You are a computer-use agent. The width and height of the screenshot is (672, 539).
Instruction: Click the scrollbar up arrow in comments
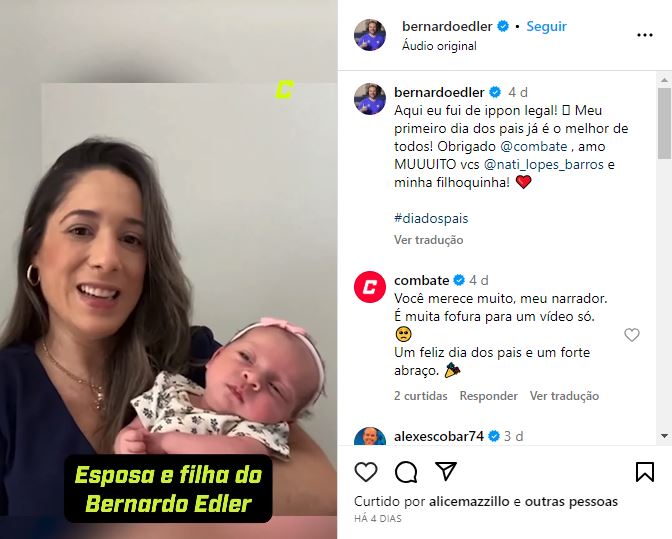664,80
